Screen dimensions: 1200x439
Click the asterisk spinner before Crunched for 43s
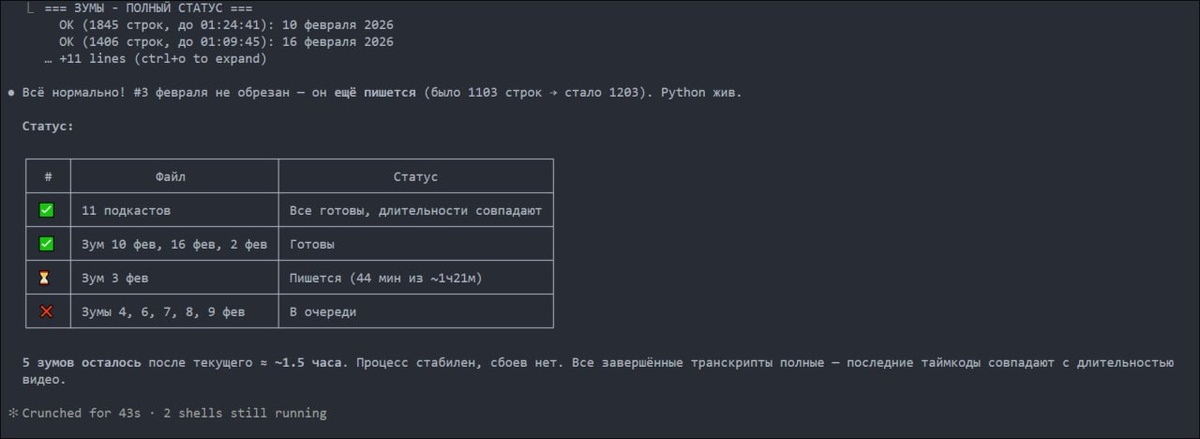coord(13,413)
